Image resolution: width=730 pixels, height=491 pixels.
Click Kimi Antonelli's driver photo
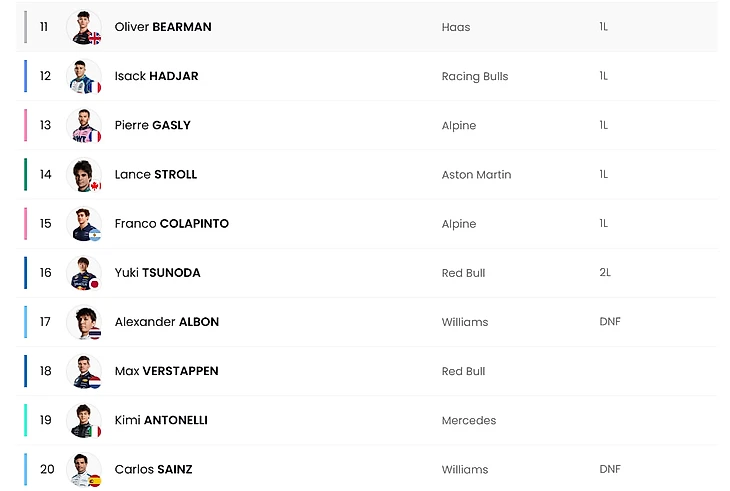tap(84, 420)
